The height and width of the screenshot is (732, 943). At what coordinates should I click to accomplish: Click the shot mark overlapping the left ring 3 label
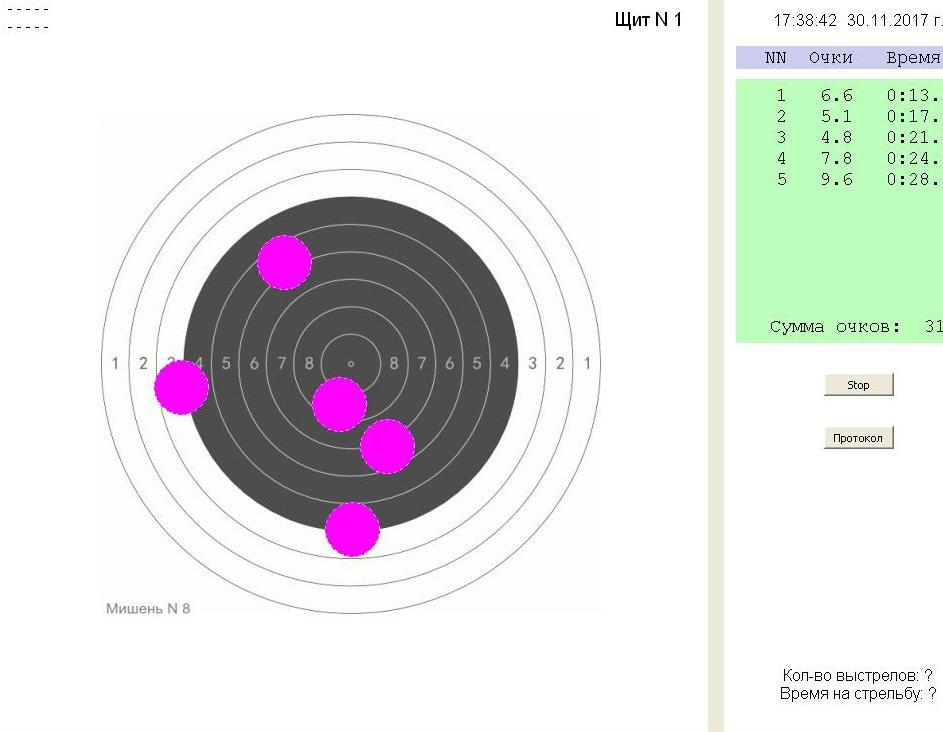181,387
